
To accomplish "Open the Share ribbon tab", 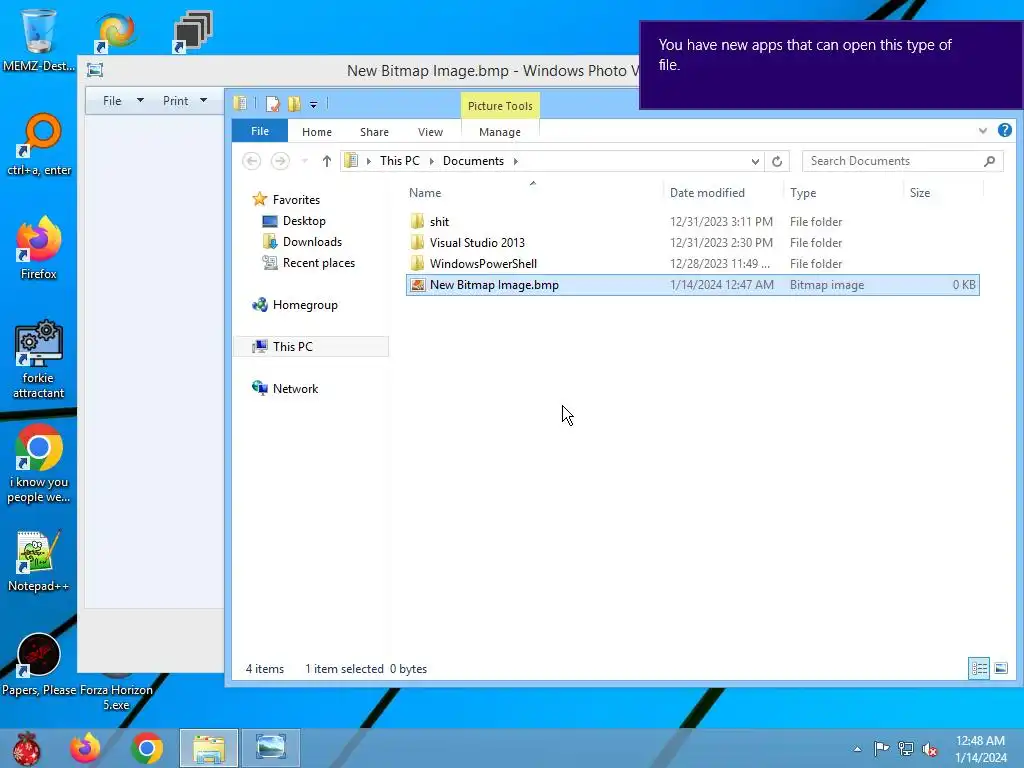I will click(x=374, y=131).
